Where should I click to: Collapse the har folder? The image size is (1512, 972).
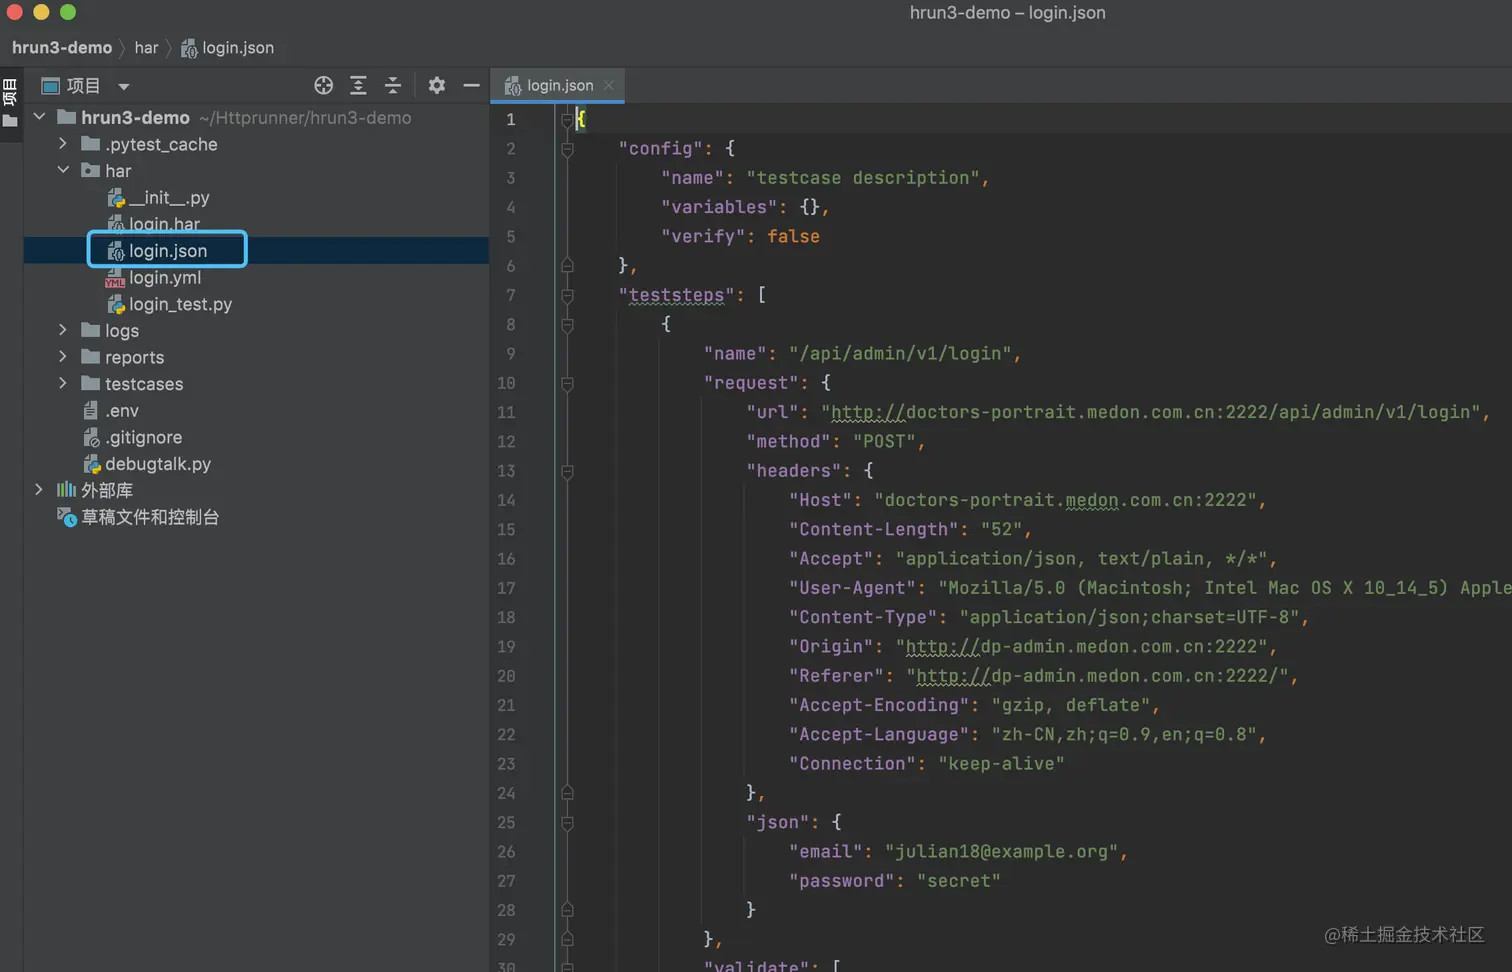(63, 170)
